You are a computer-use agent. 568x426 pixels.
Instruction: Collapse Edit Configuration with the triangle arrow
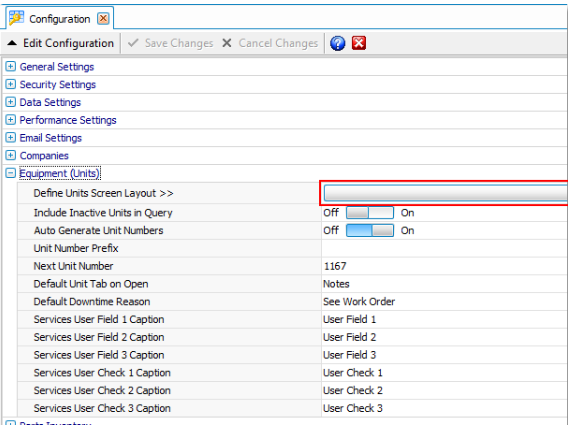12,43
